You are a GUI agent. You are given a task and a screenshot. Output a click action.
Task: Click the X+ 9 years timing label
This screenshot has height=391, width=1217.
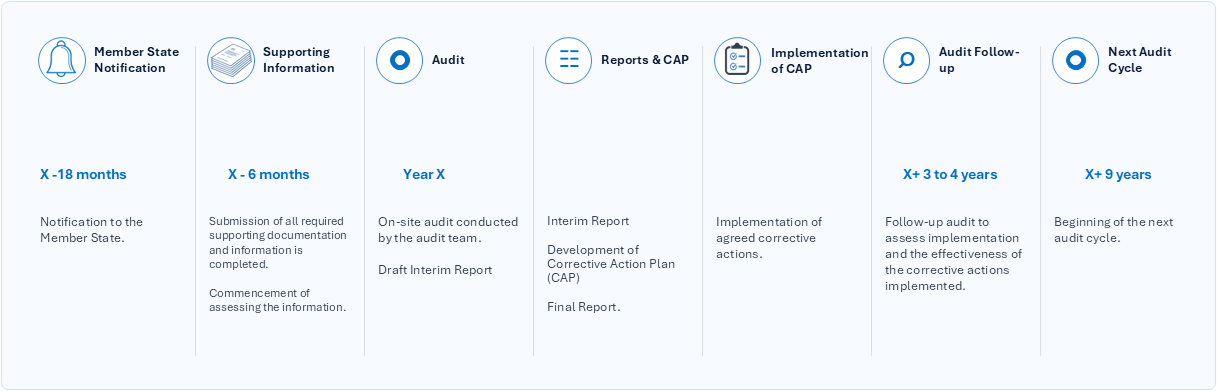click(x=1118, y=174)
